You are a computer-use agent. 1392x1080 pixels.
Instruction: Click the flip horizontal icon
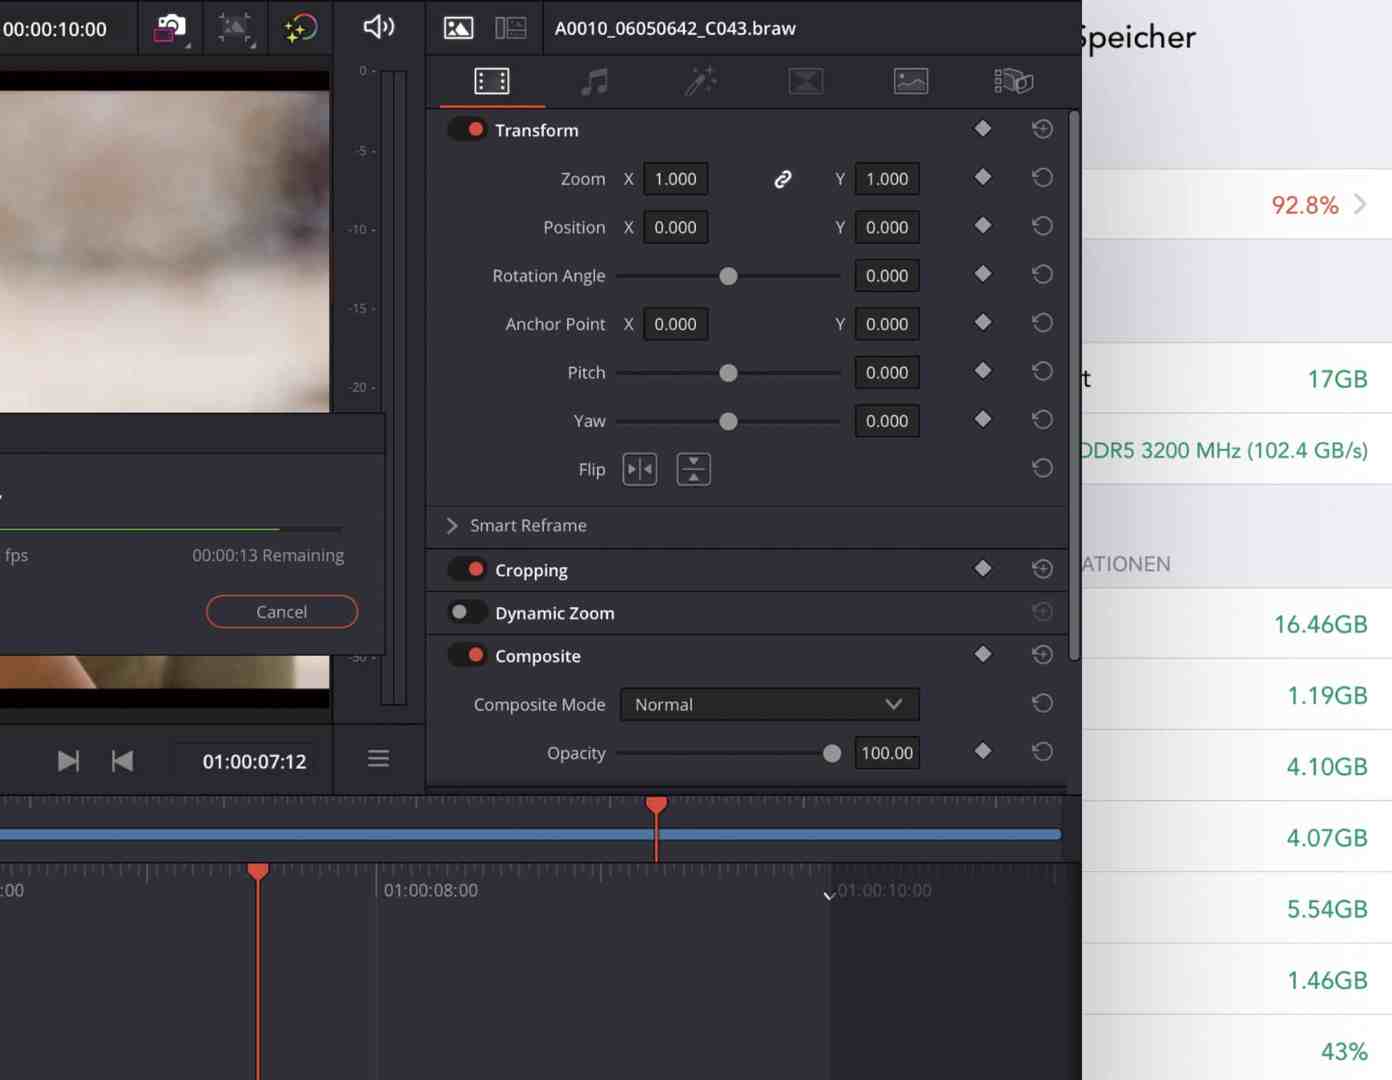(x=639, y=468)
